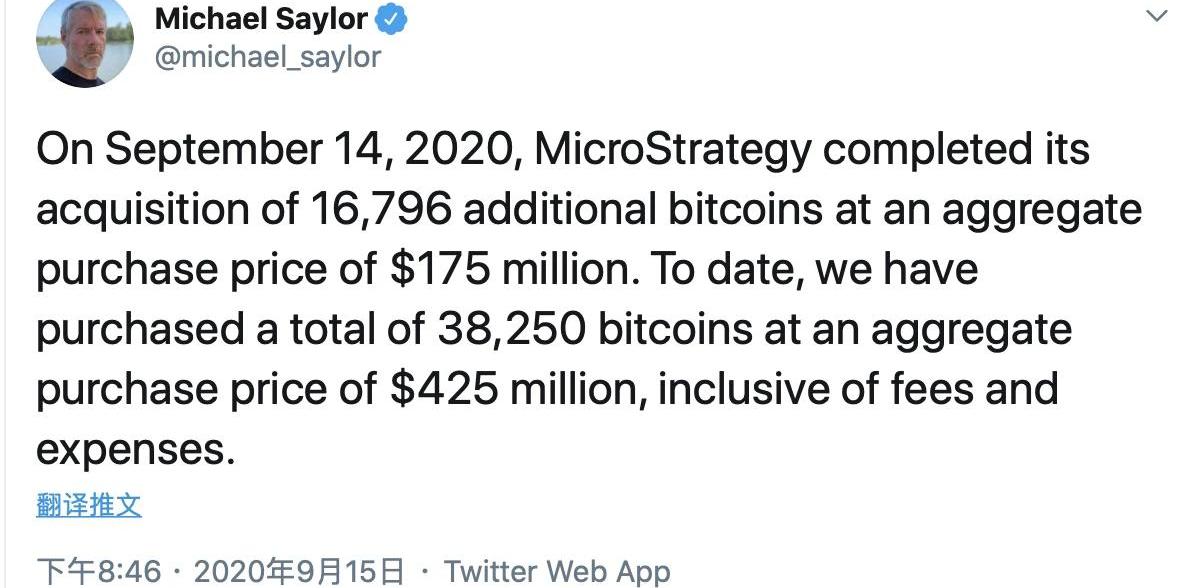Click the 下午8:46 tweet timestamp
This screenshot has width=1202, height=588.
[x=99, y=572]
